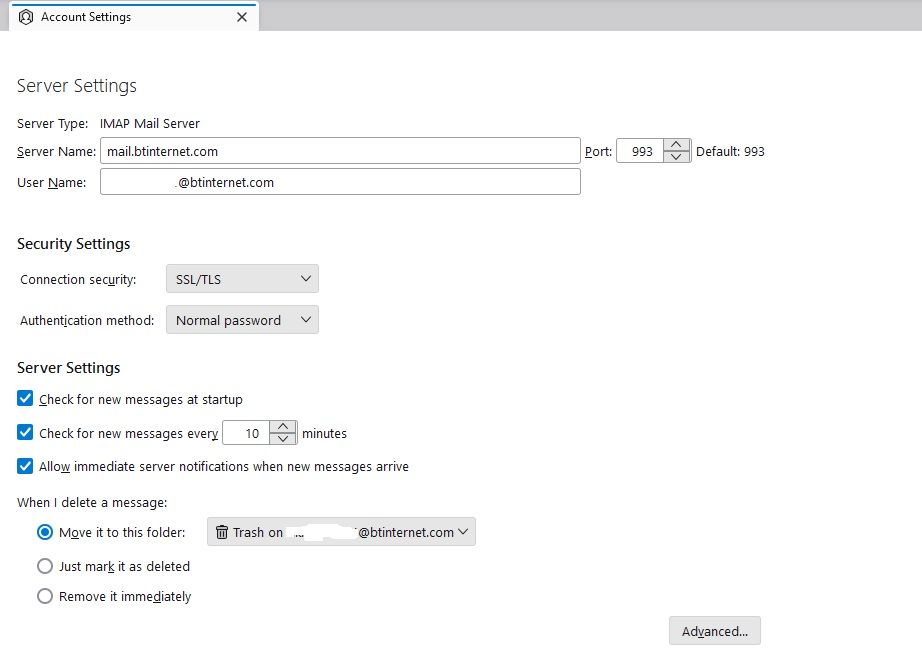Choose Remove it immediately option
This screenshot has width=922, height=667.
(45, 596)
